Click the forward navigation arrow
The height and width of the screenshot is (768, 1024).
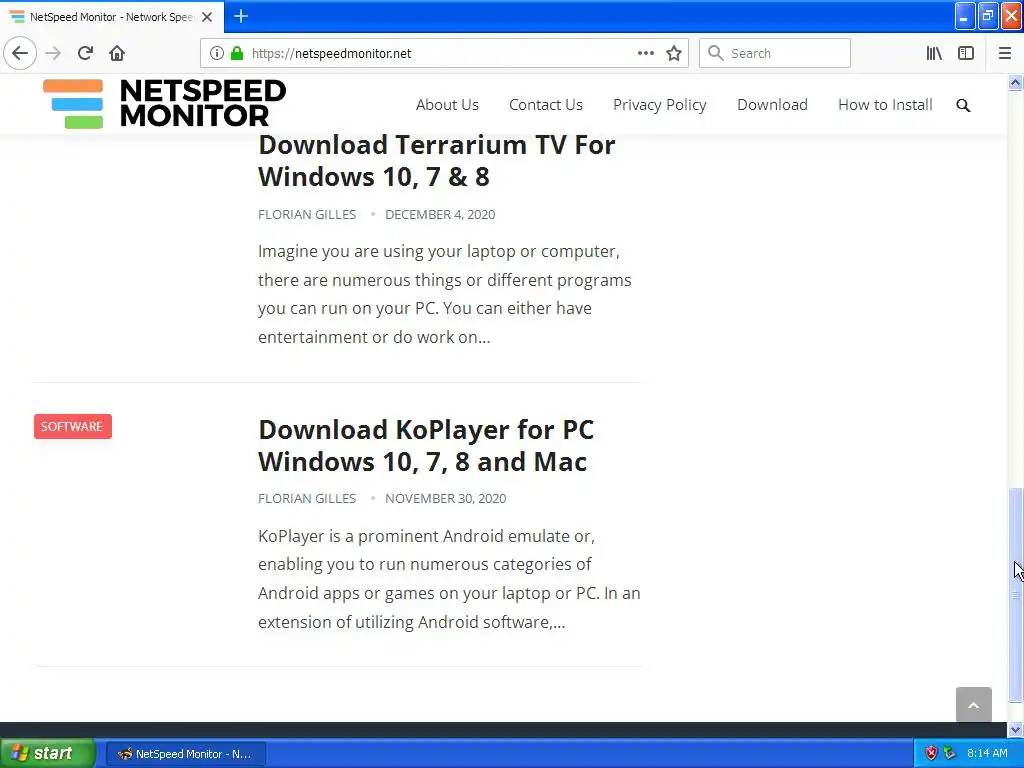pyautogui.click(x=54, y=53)
